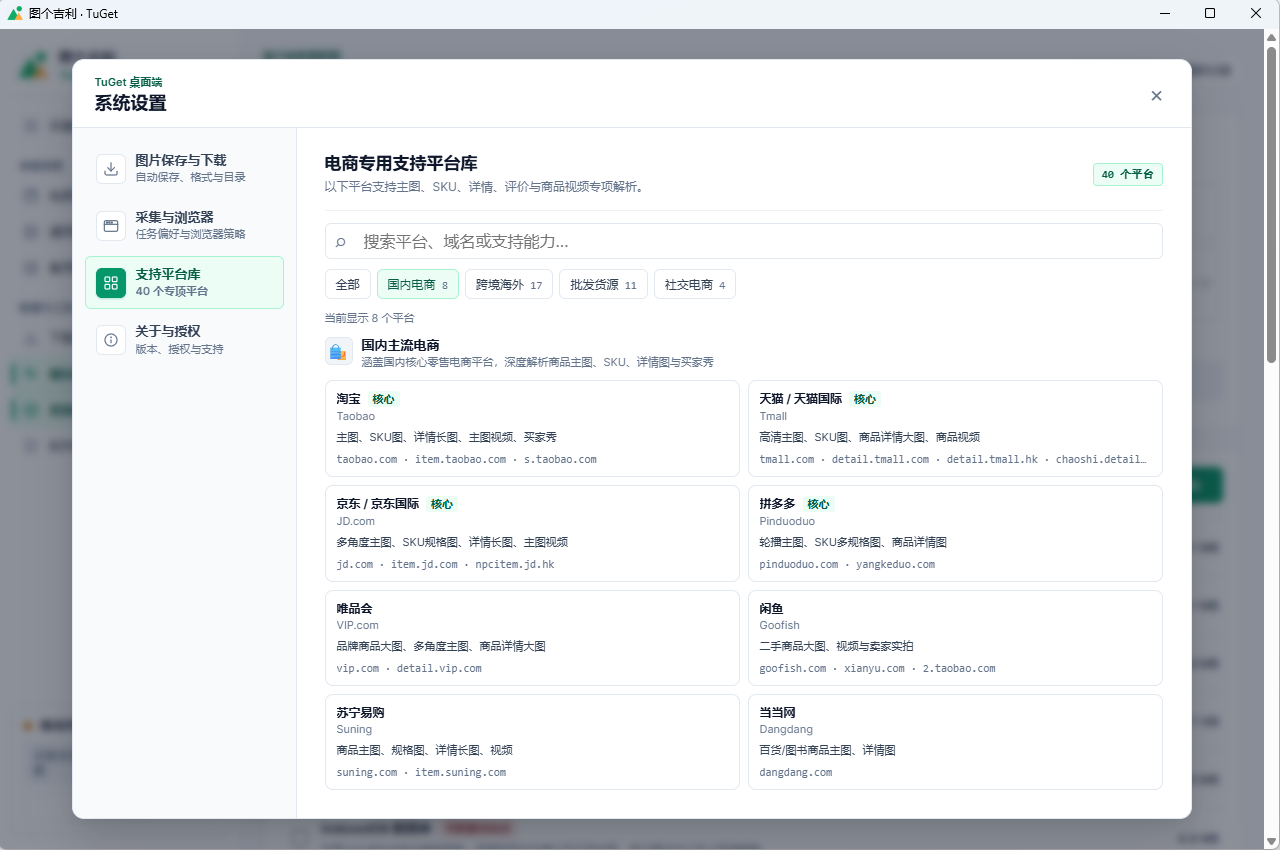The width and height of the screenshot is (1280, 850).
Task: Open the 苏宁易购 Suning platform card
Action: point(532,742)
